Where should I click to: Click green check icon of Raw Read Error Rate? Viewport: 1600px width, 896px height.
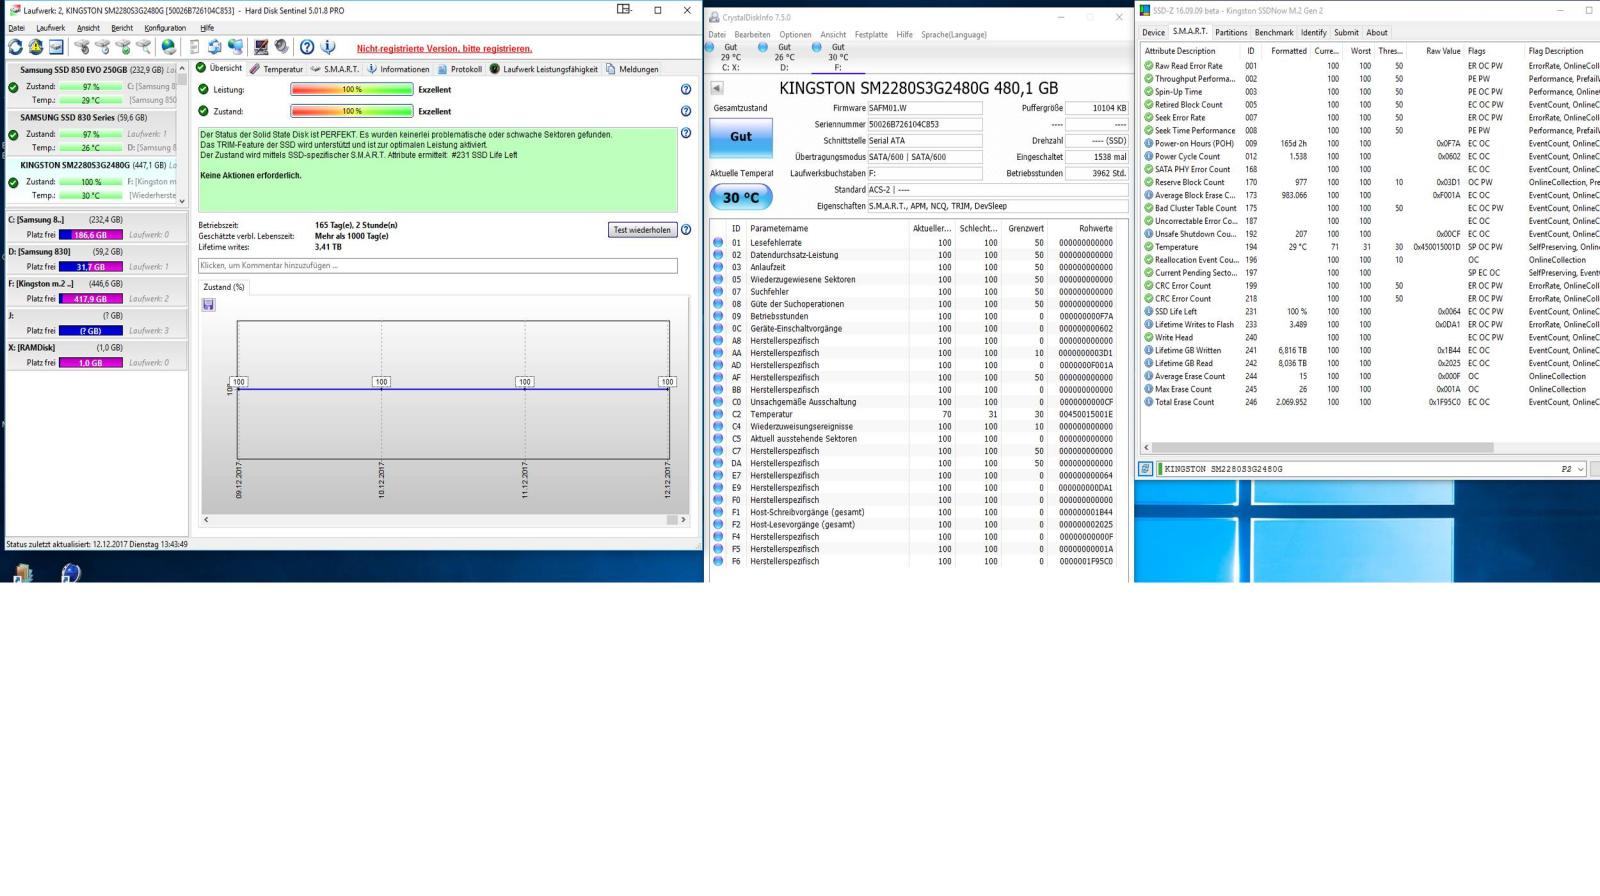(x=1149, y=66)
